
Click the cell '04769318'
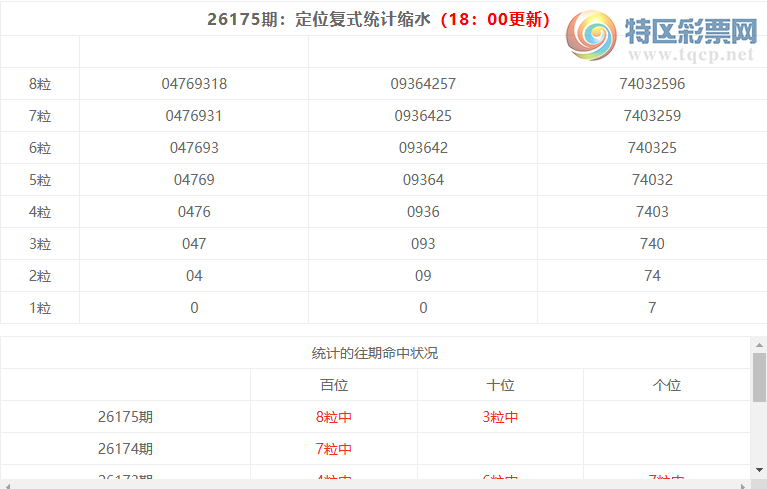pos(194,84)
